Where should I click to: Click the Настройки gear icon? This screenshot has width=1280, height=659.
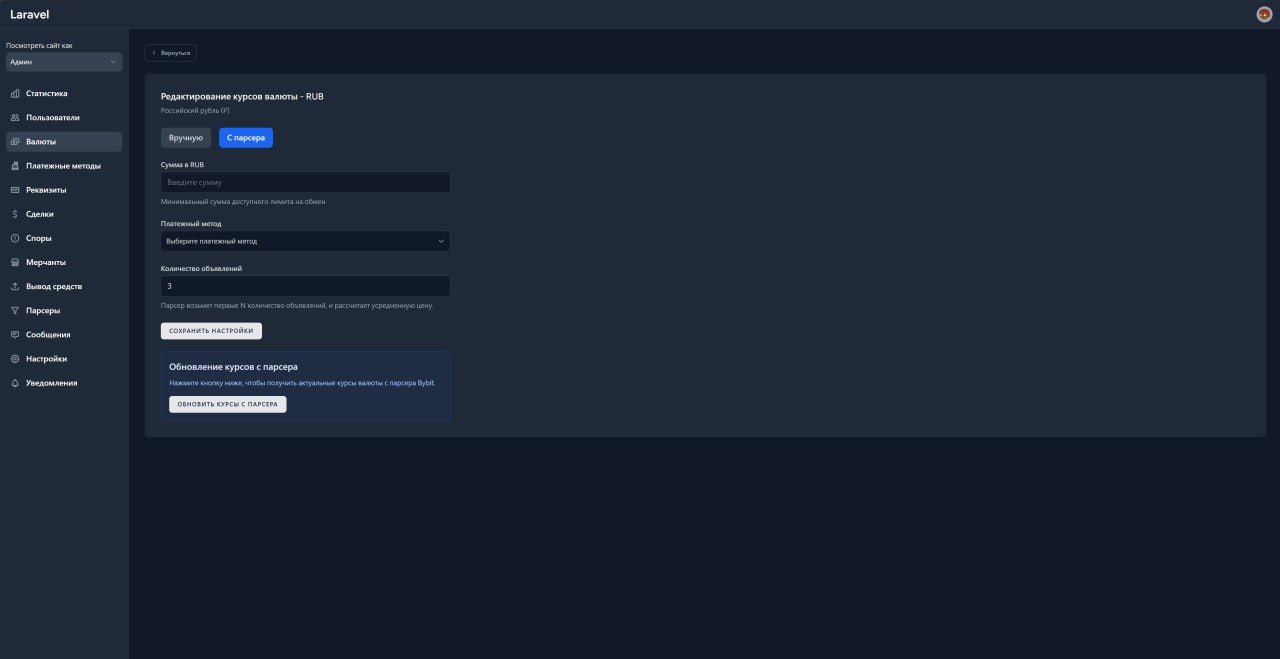15,359
